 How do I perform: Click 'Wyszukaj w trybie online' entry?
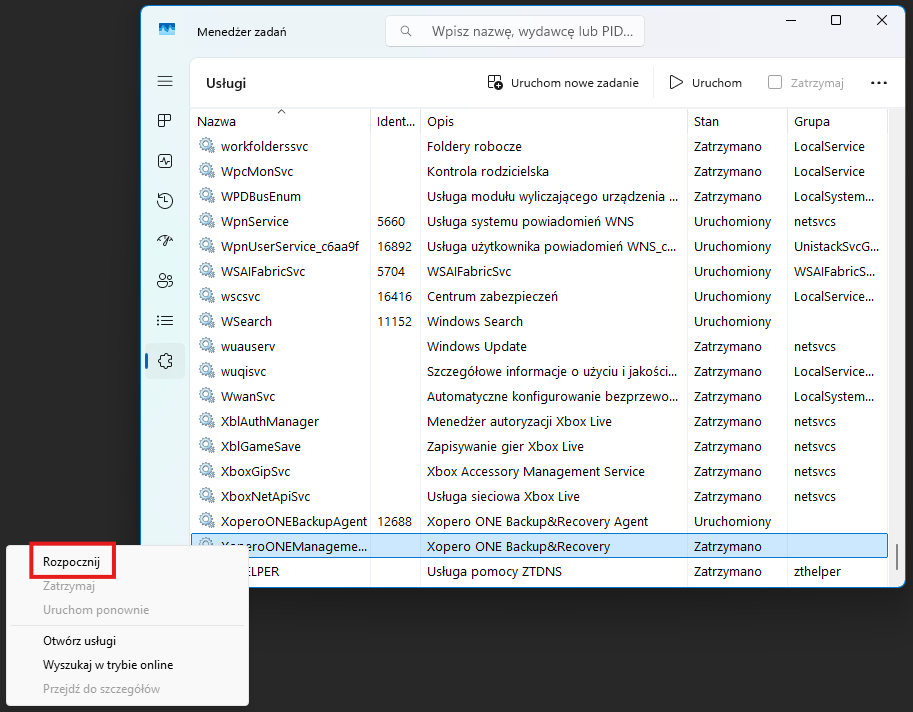pos(108,665)
